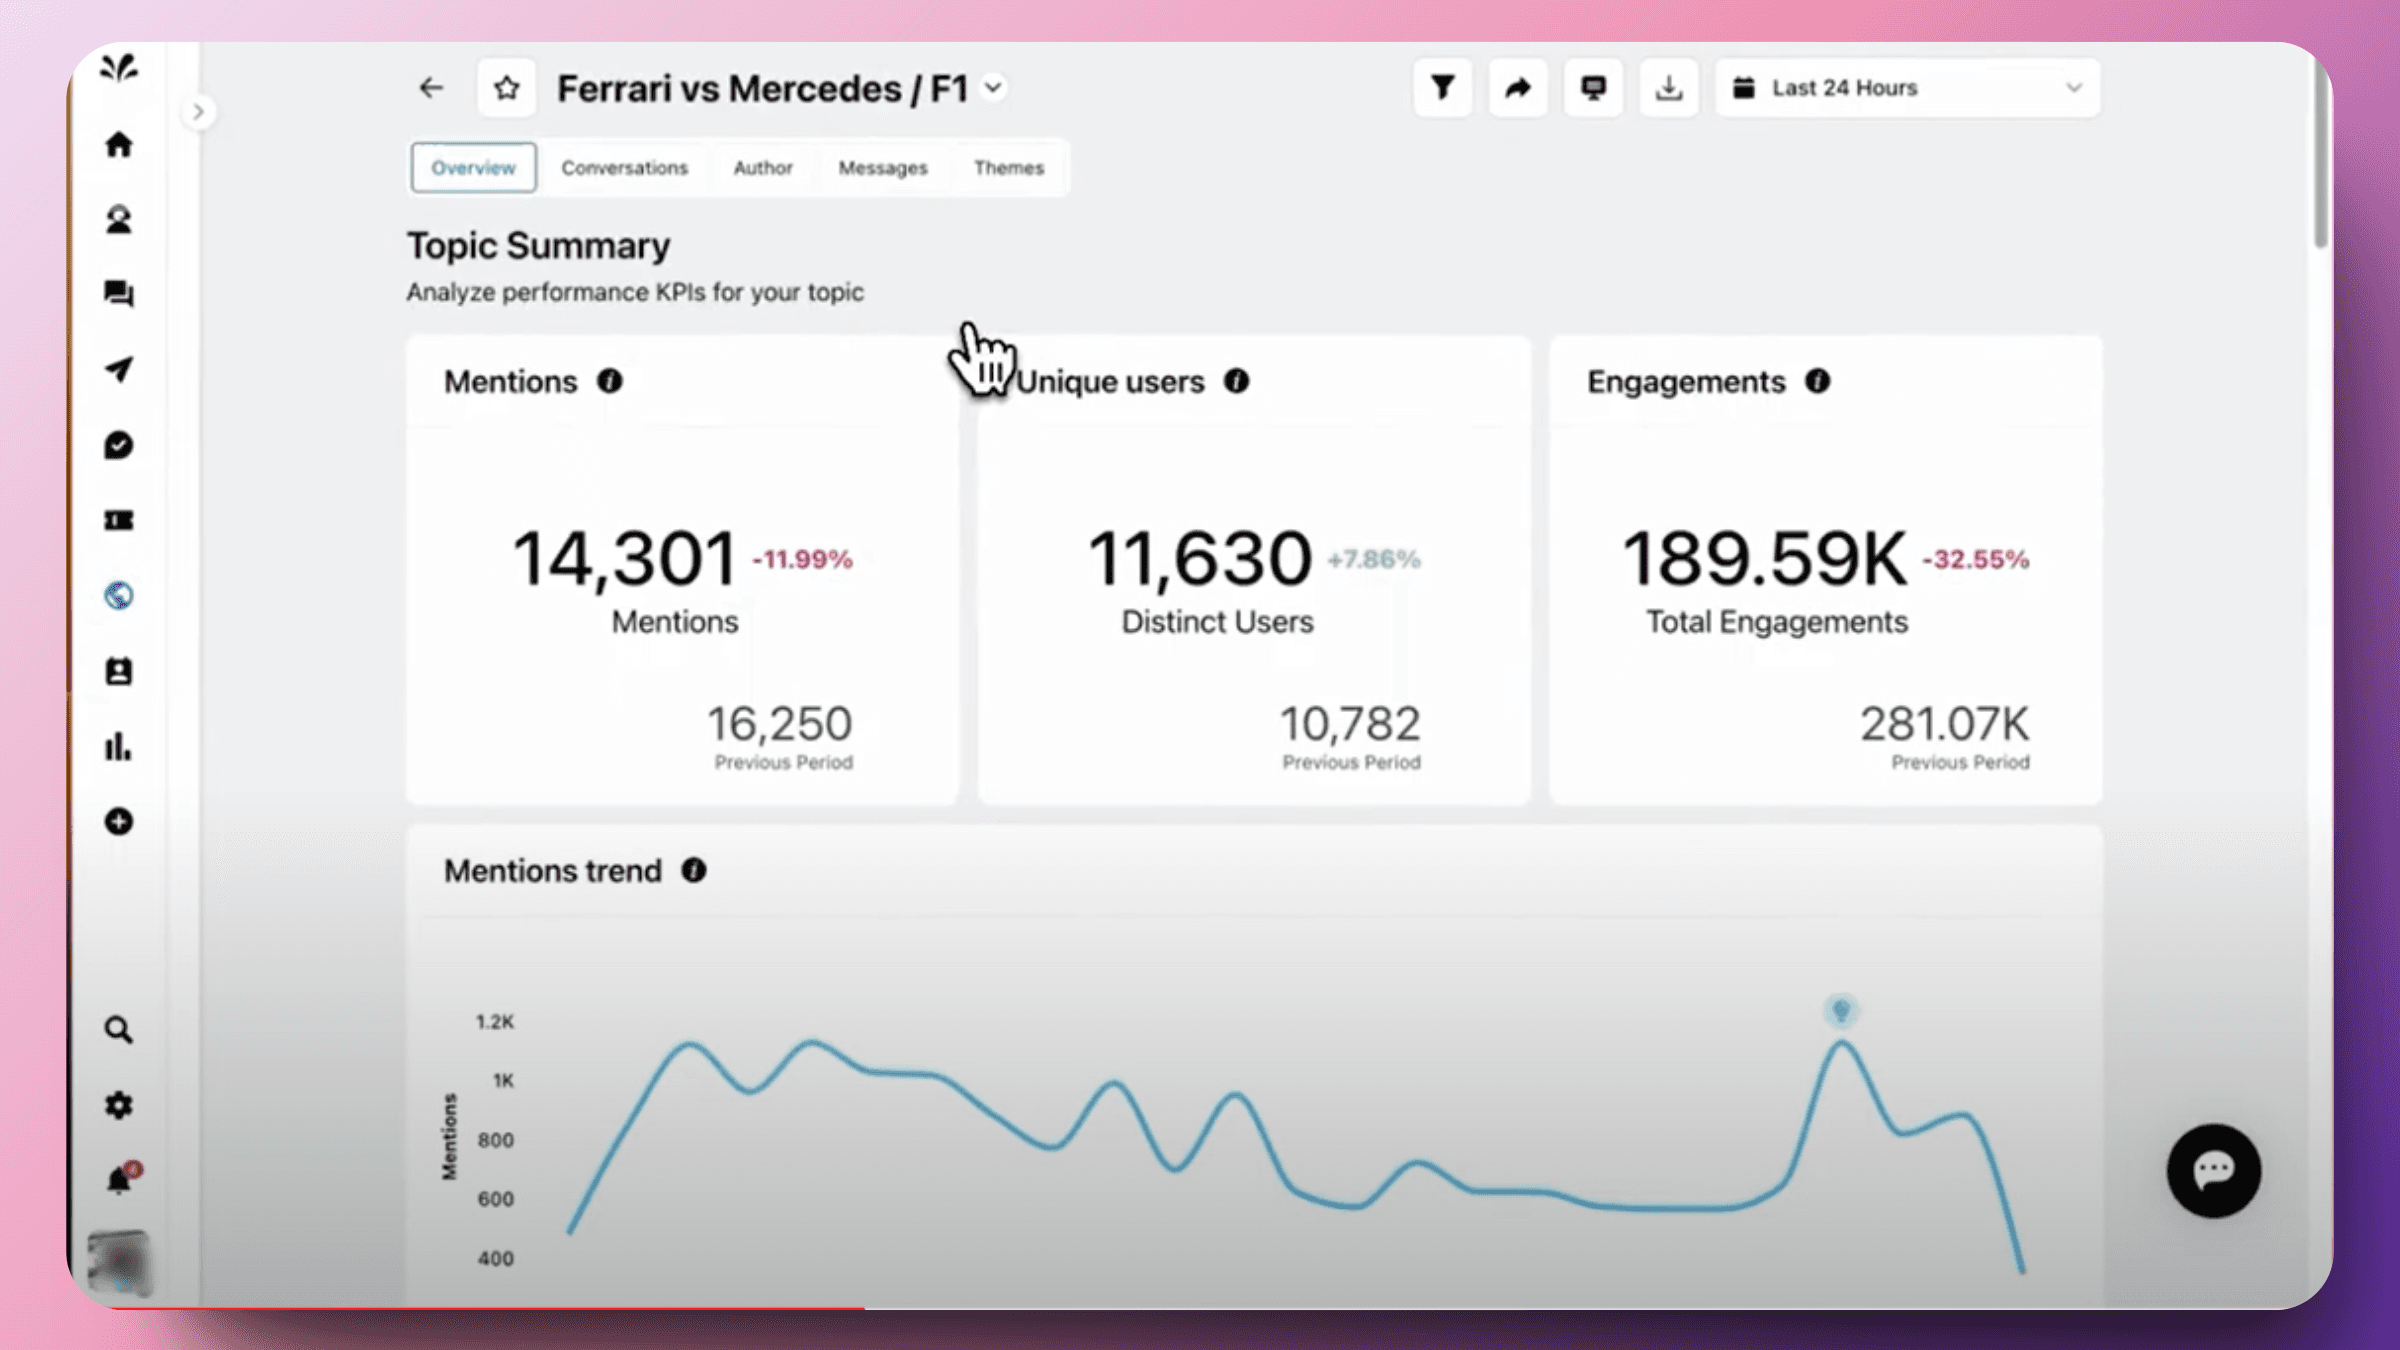Image resolution: width=2400 pixels, height=1350 pixels.
Task: Click the search icon in sidebar
Action: coord(117,1029)
